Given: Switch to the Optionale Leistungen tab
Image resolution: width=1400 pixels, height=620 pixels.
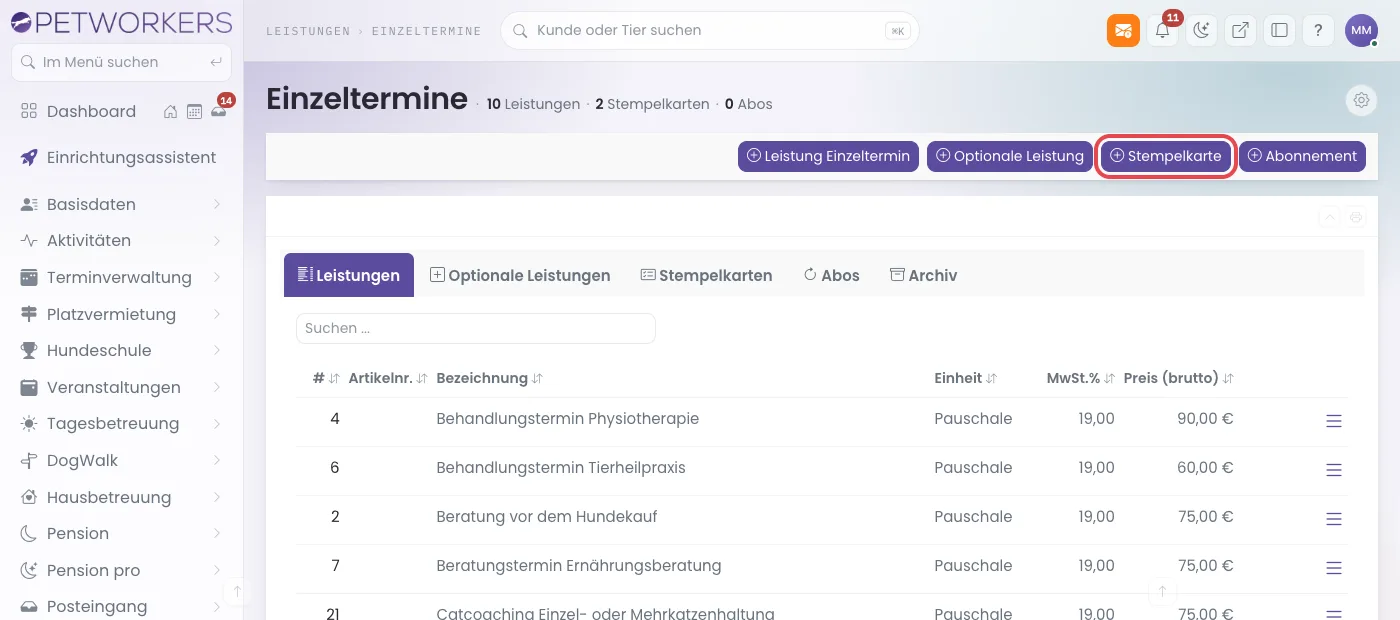Looking at the screenshot, I should coord(520,275).
